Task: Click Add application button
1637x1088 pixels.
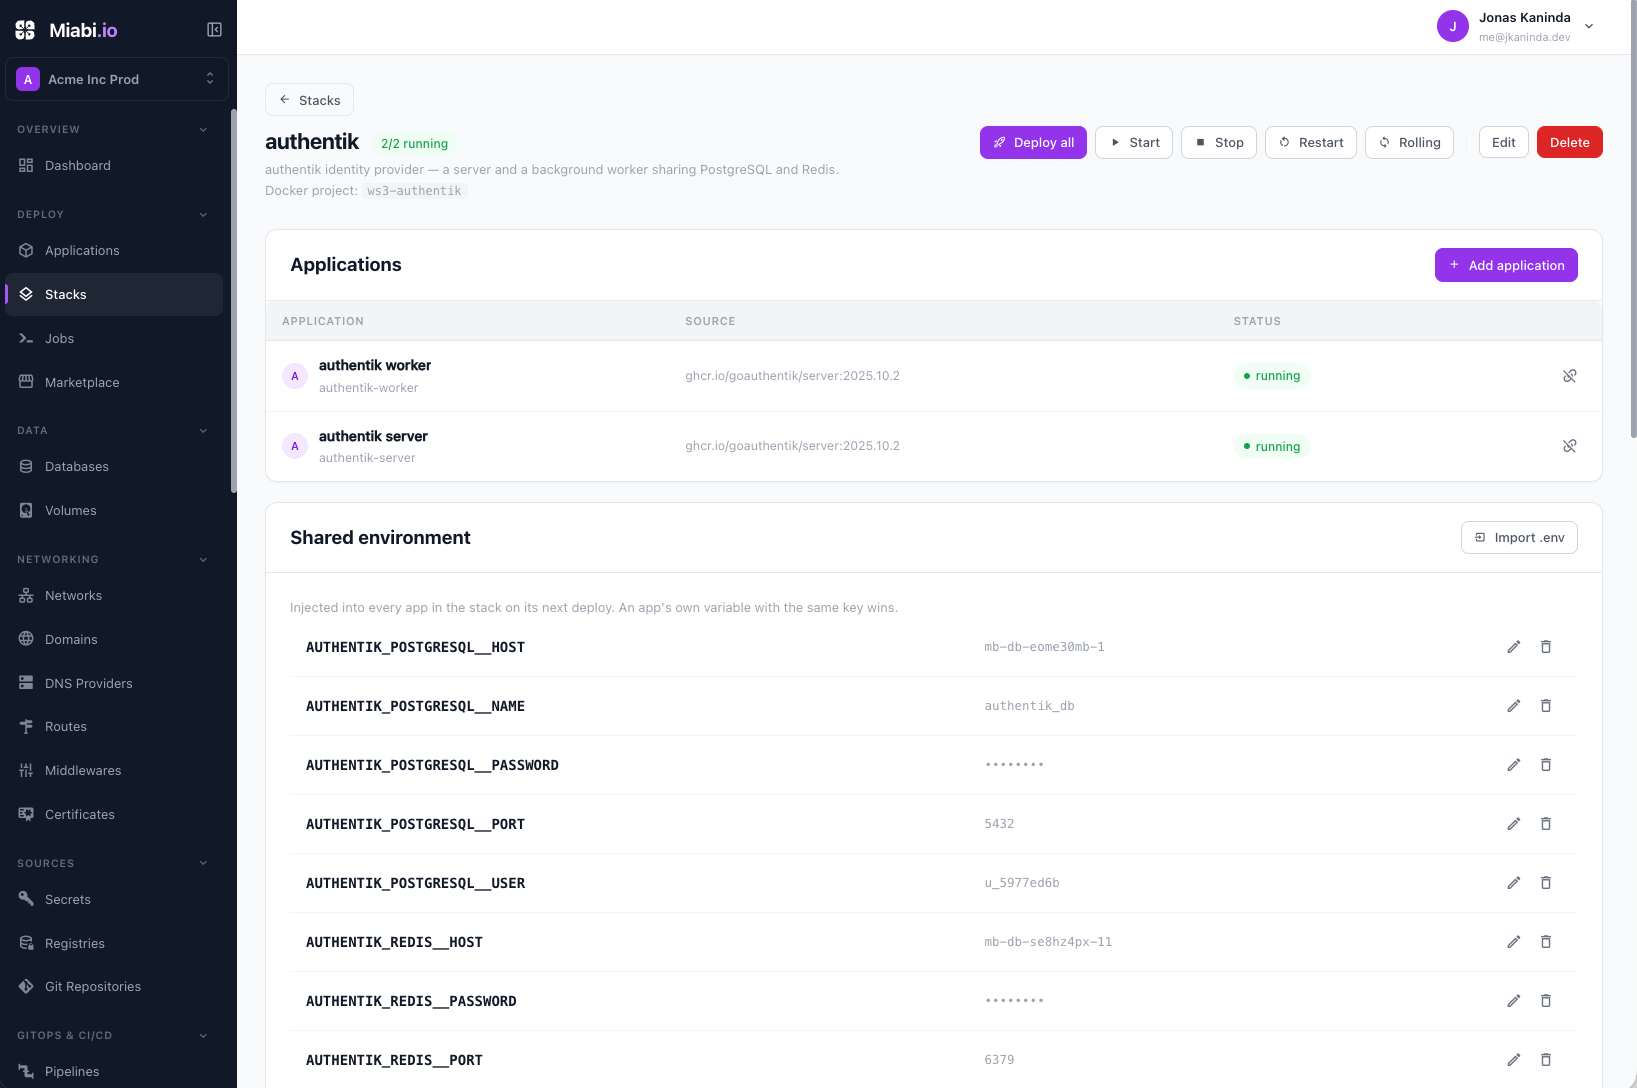Action: pos(1506,265)
